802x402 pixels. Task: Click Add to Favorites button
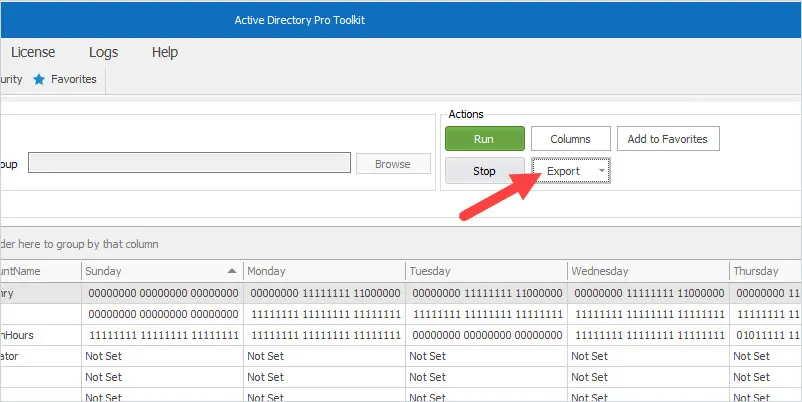tap(667, 139)
